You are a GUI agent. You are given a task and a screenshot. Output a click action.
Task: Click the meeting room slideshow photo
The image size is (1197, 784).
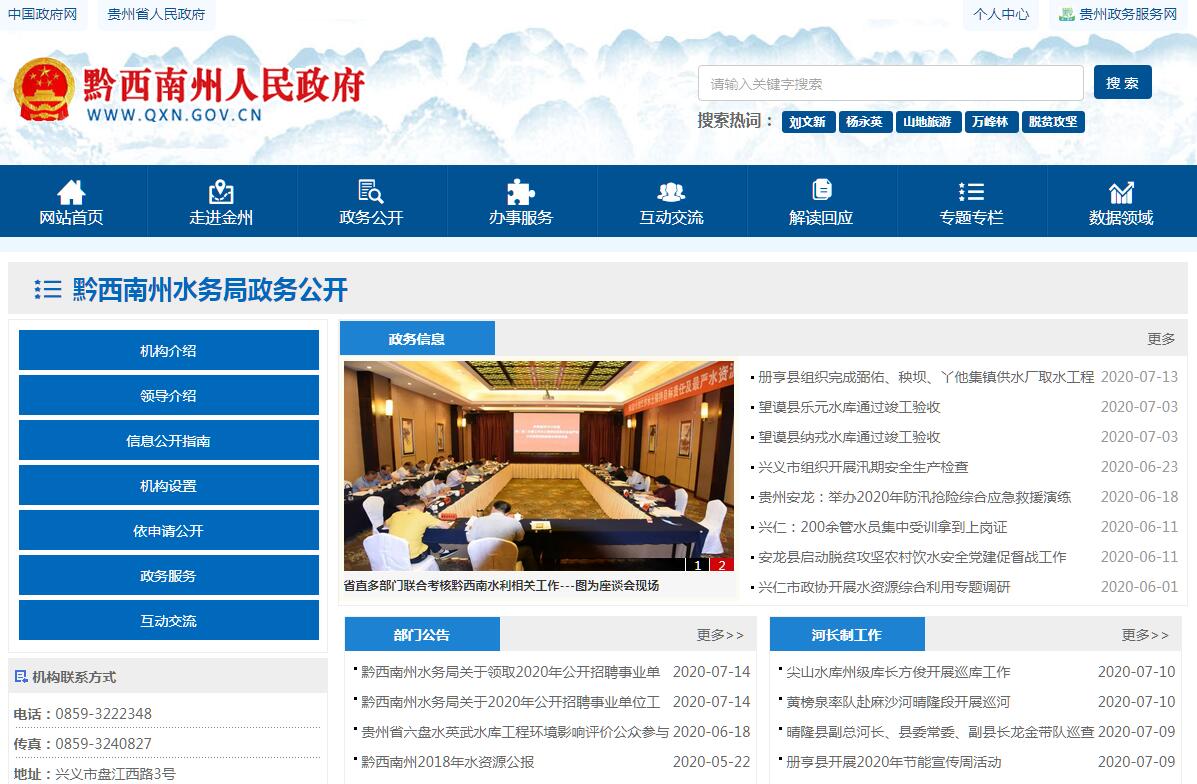[x=539, y=466]
